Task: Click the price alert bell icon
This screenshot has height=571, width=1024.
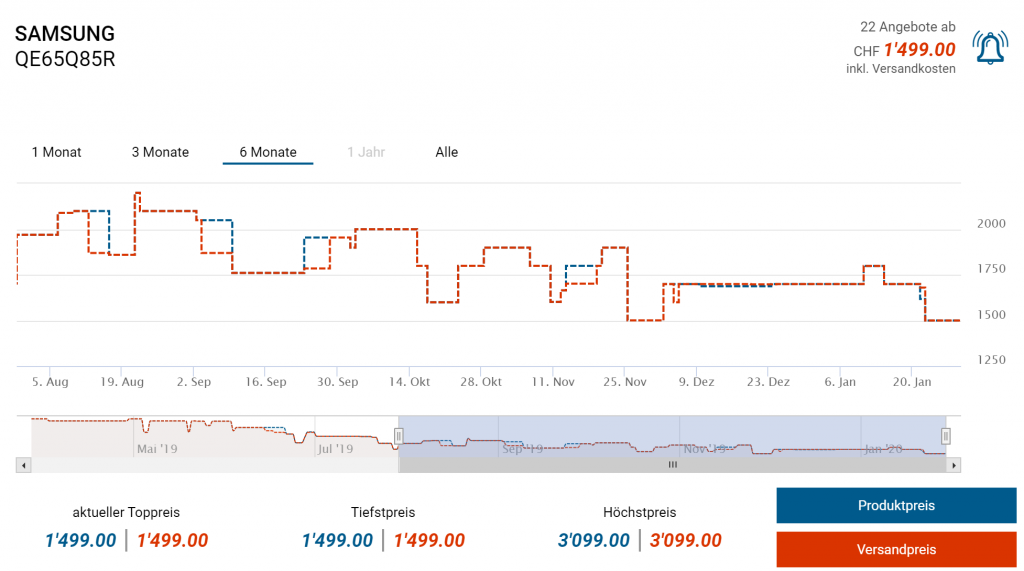Action: click(x=990, y=48)
